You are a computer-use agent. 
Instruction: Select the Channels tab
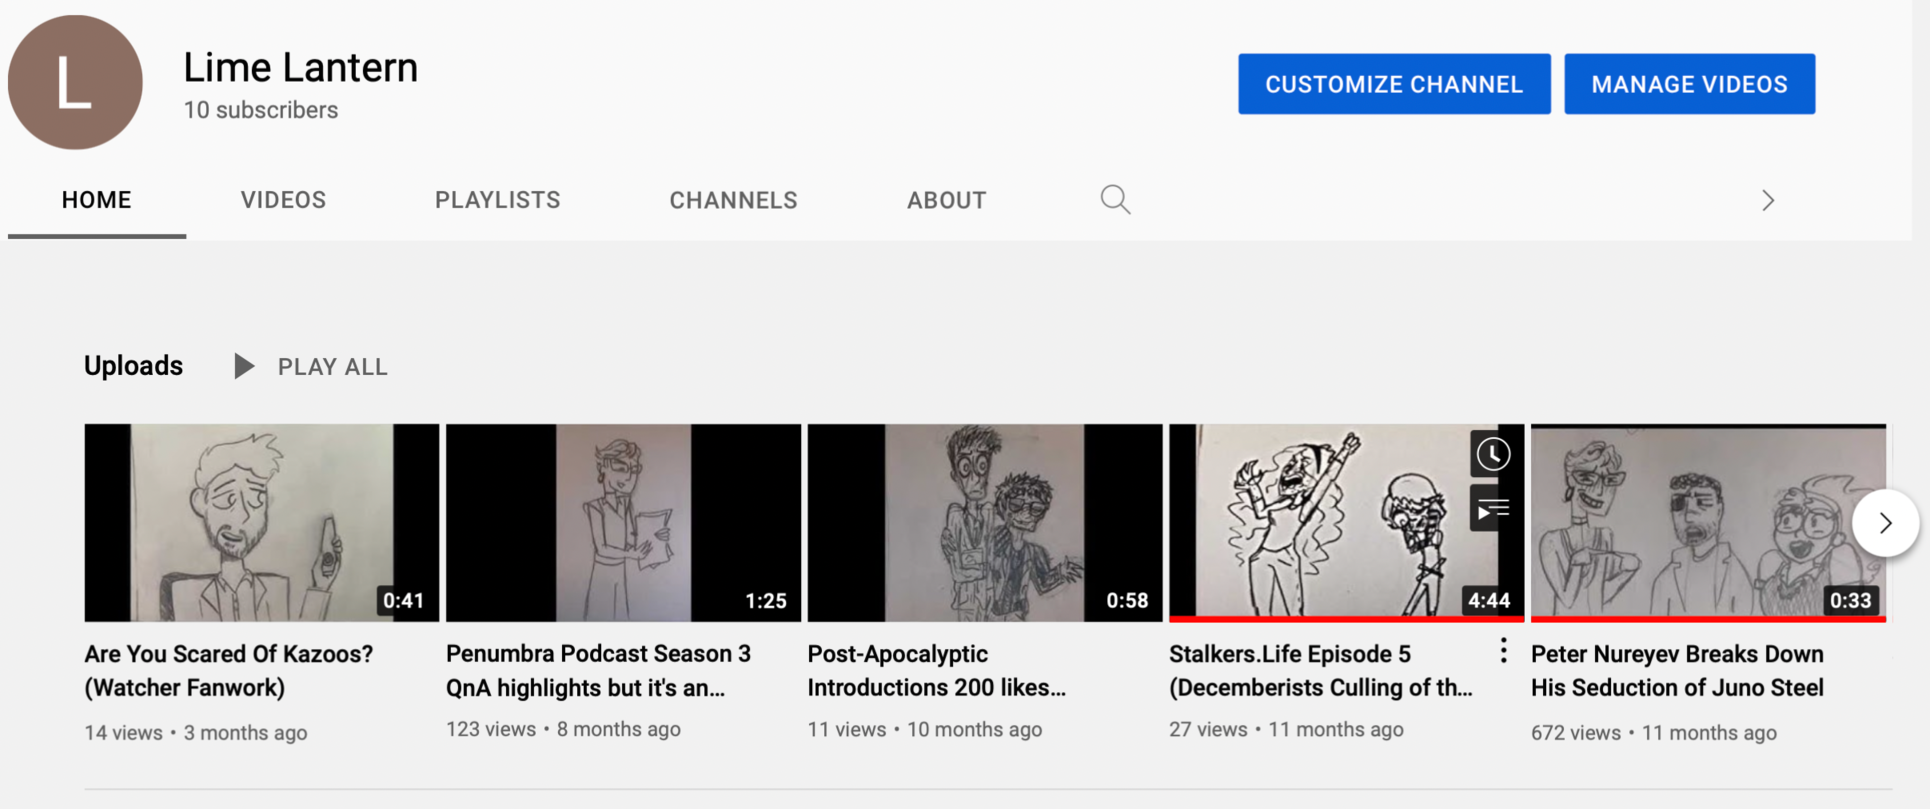(x=733, y=200)
